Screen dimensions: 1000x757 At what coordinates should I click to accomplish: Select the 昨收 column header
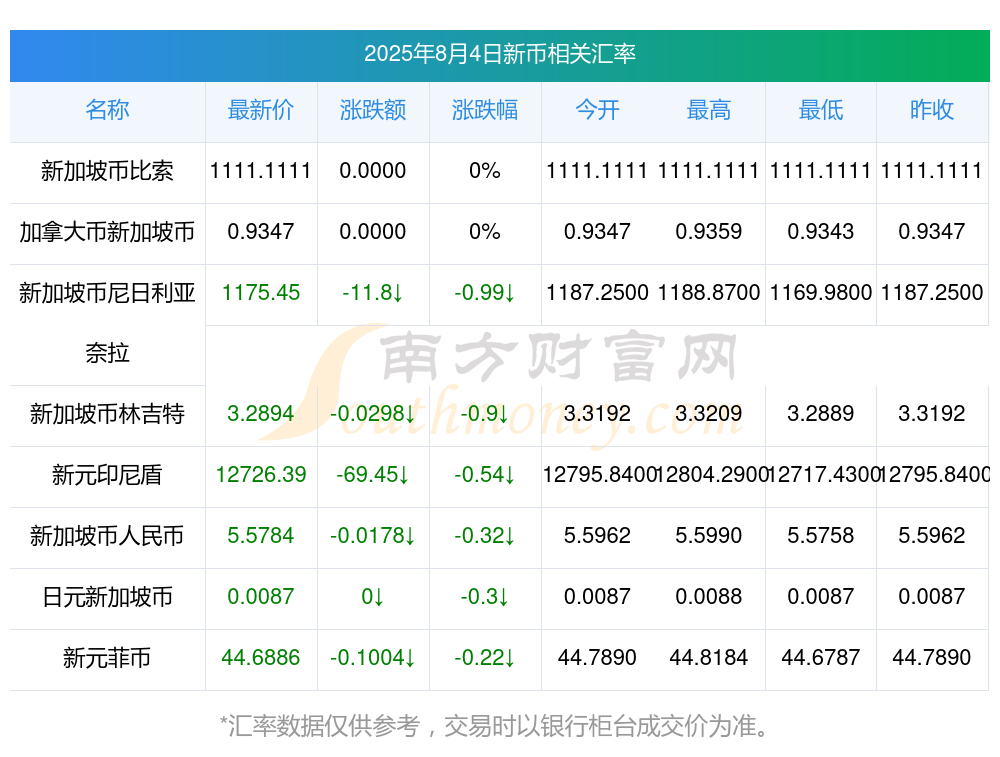click(x=932, y=110)
